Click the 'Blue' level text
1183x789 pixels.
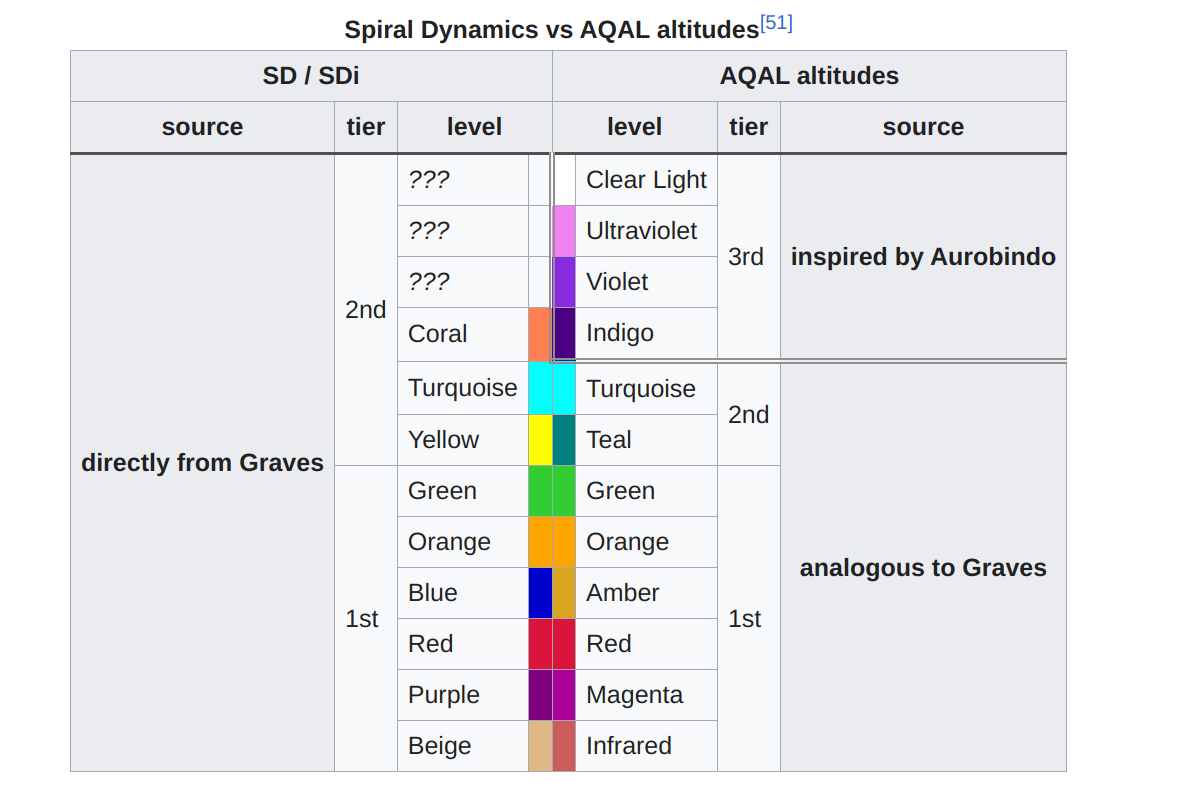(x=433, y=593)
